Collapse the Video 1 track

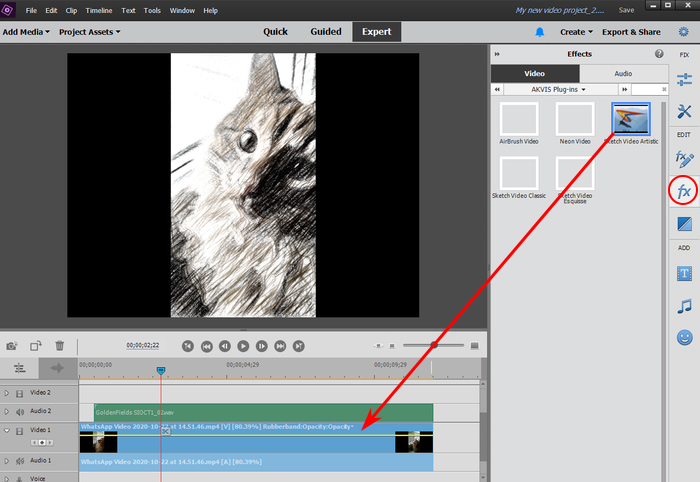(x=7, y=431)
